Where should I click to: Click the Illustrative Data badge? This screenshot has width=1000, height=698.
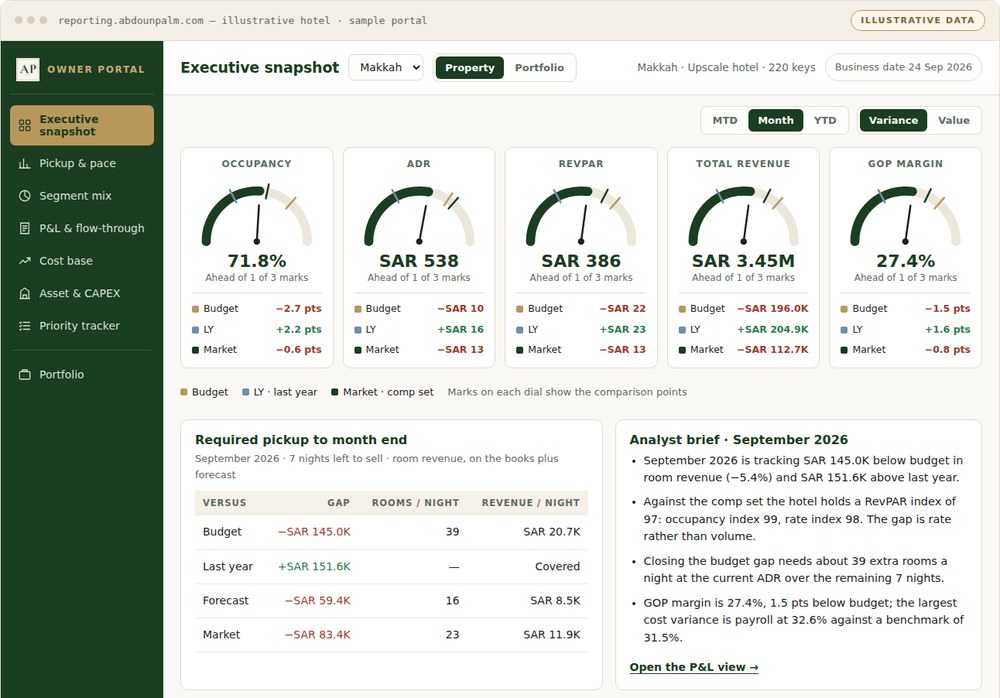(917, 20)
